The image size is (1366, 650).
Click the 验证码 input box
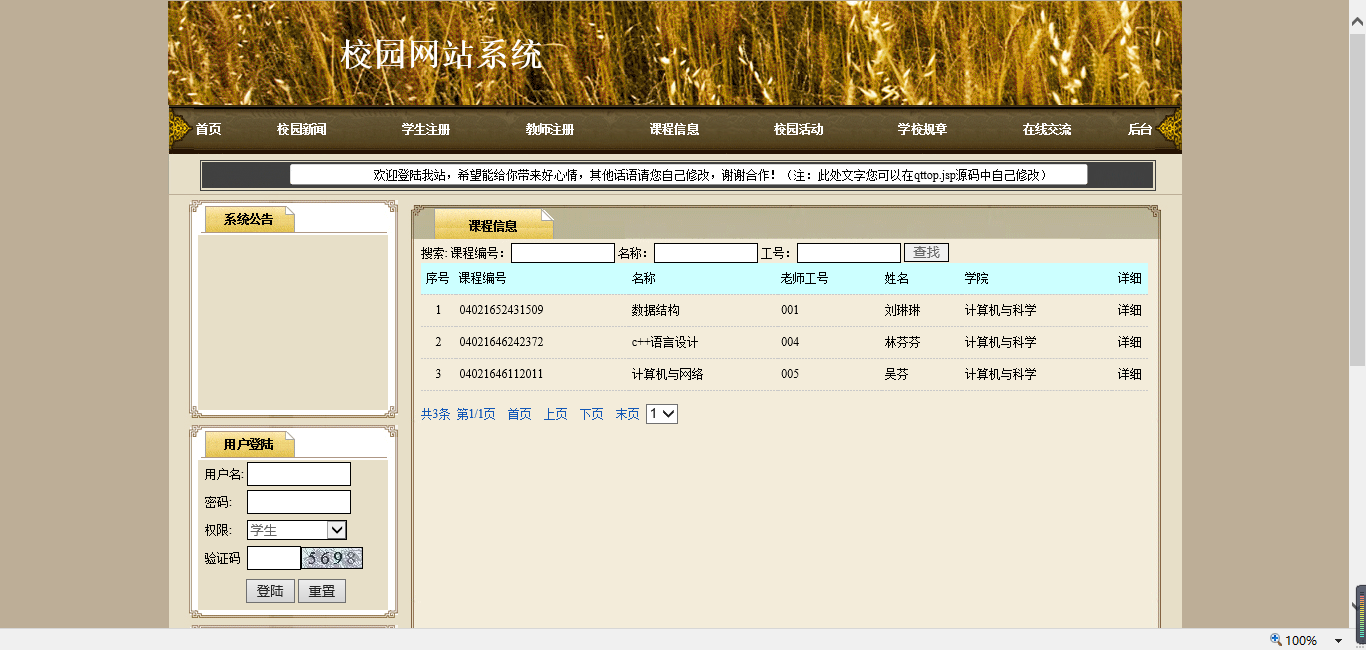[274, 558]
